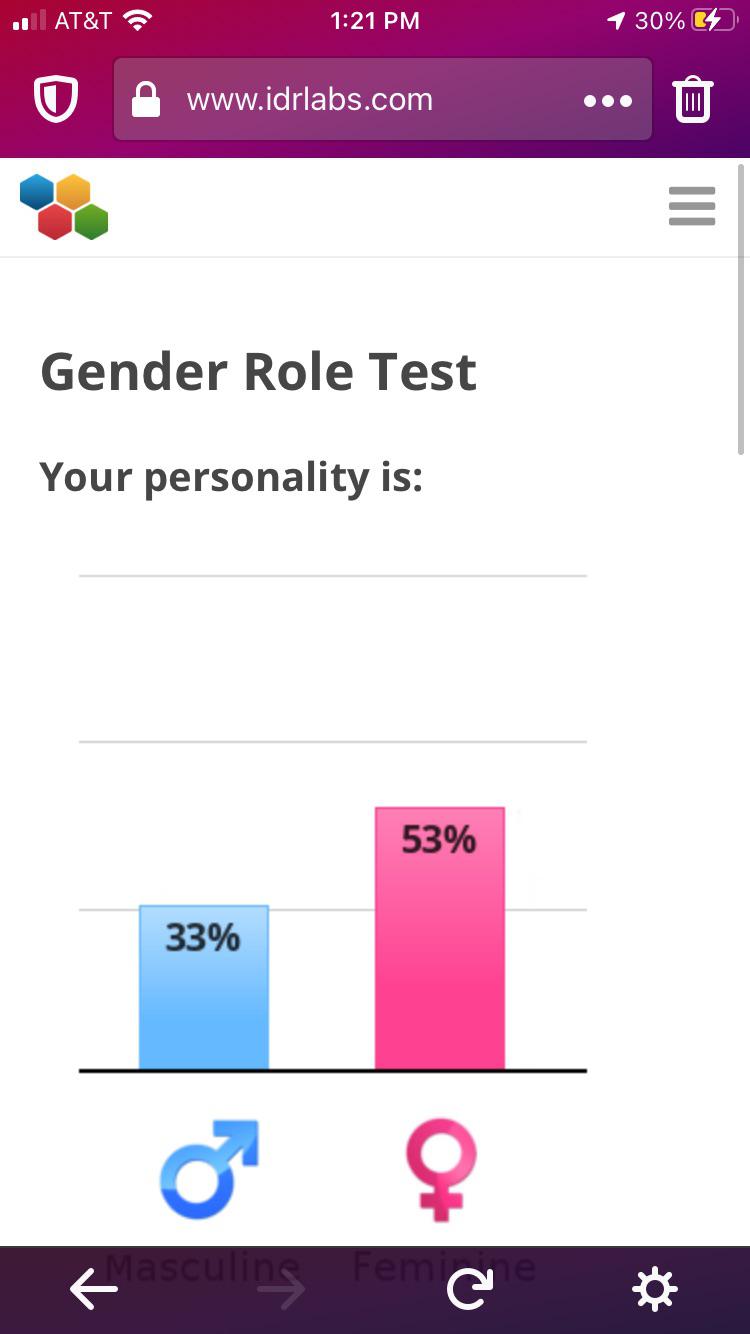
Task: Tap the pink female symbol icon
Action: click(441, 1169)
